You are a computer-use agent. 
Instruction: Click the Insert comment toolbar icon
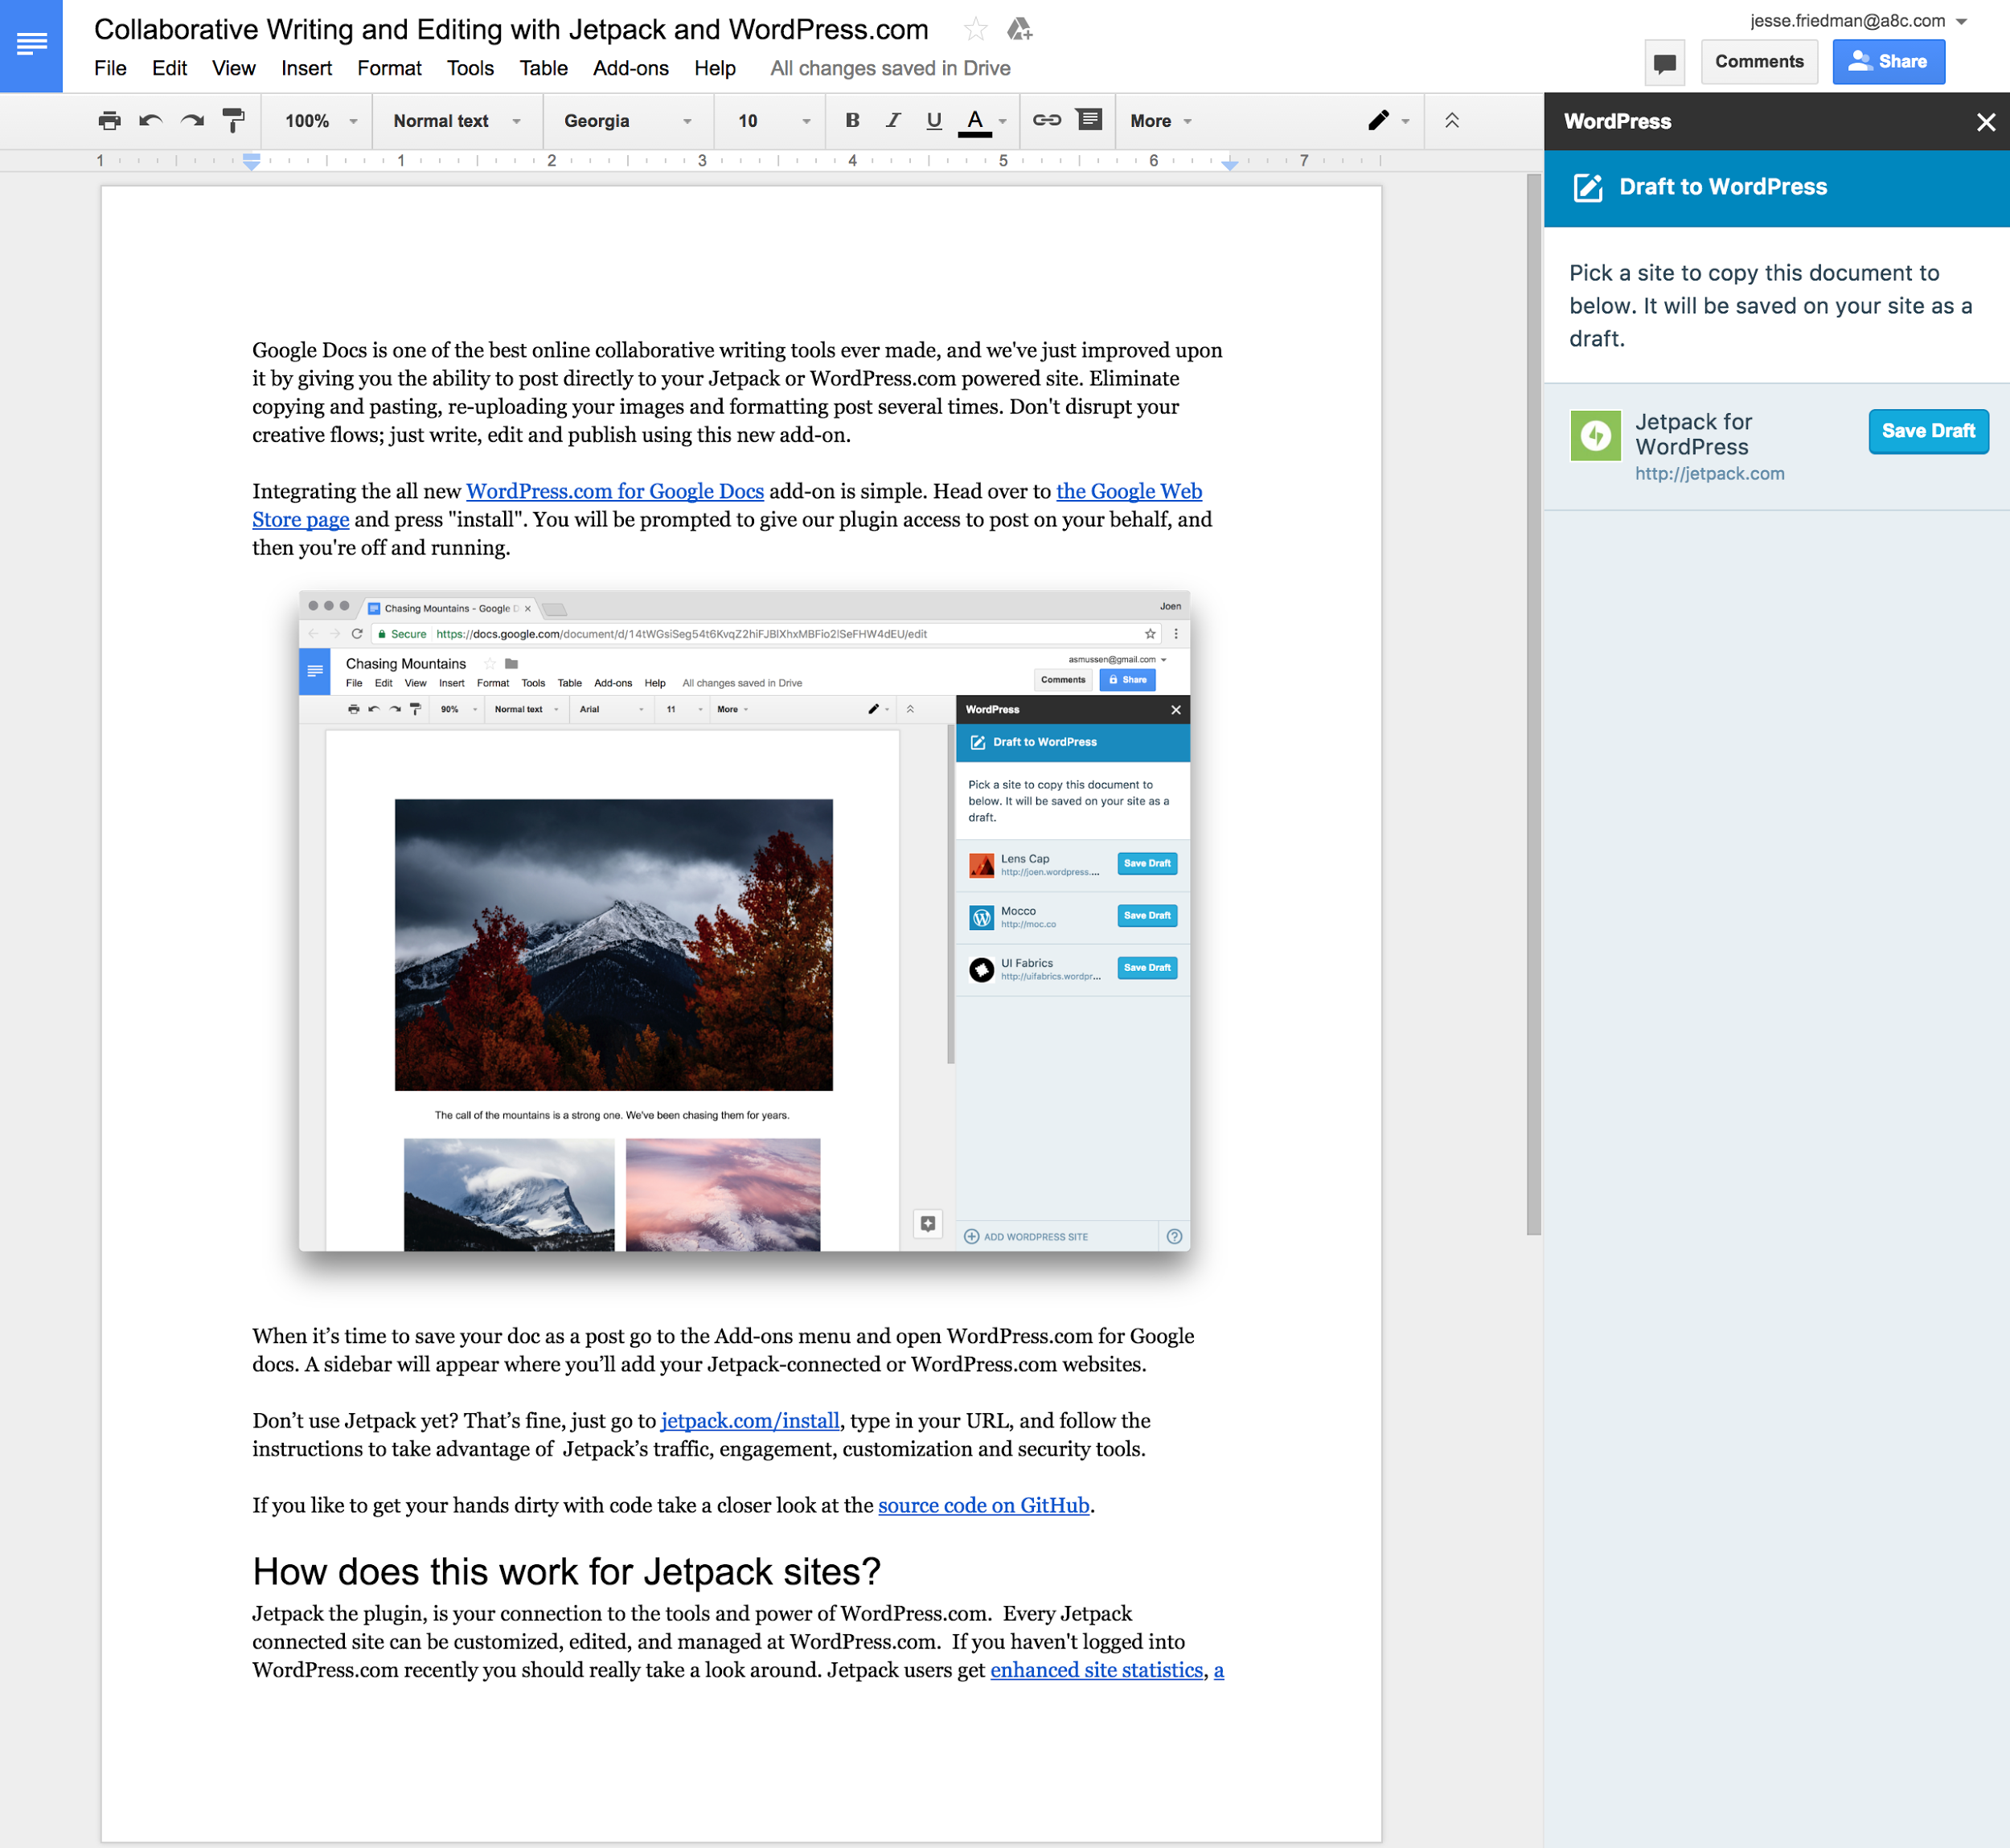click(x=1090, y=120)
